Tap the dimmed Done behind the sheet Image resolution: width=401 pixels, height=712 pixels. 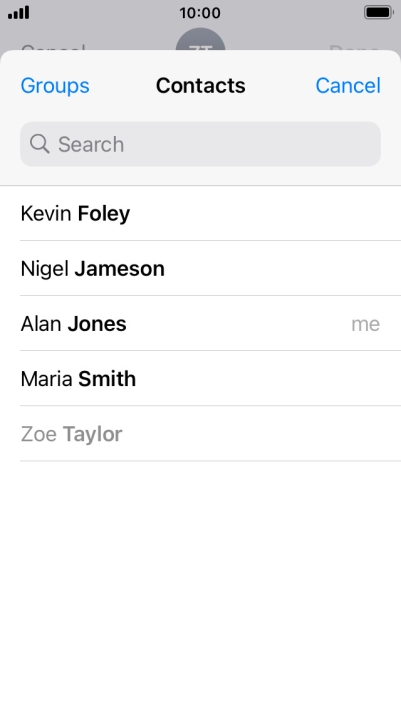(x=354, y=47)
